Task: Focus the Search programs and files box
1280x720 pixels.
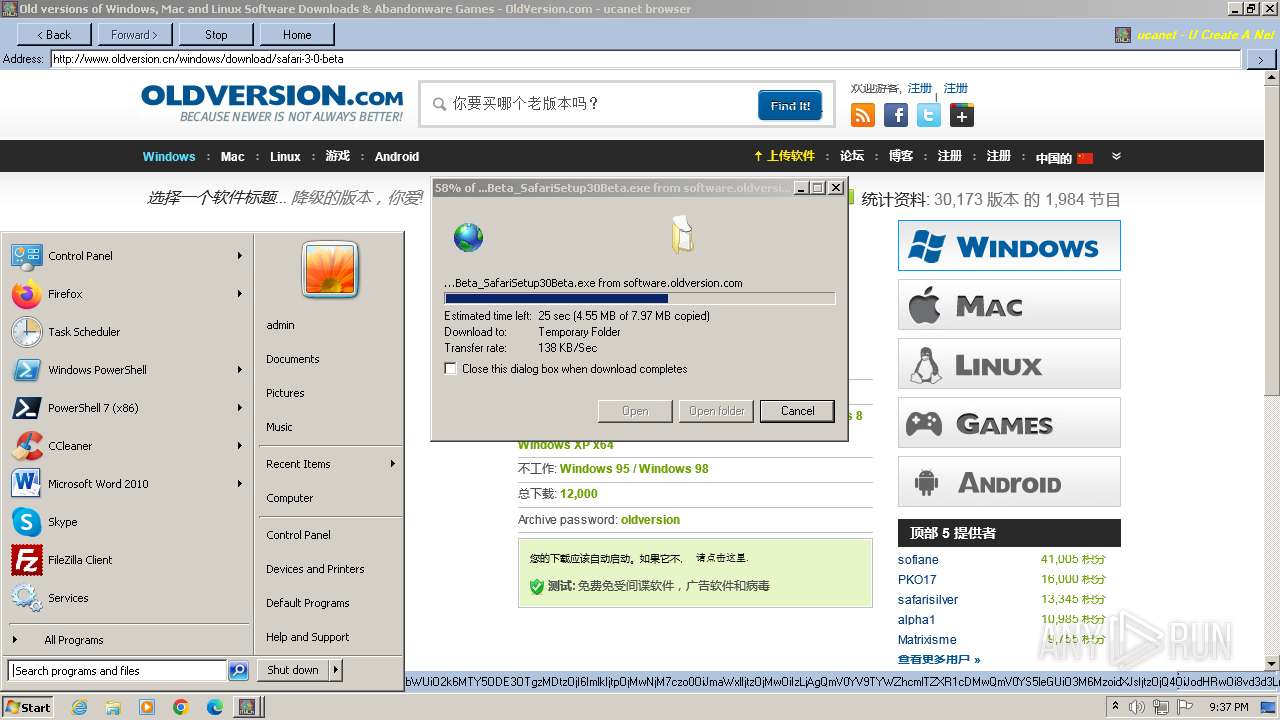Action: pos(118,671)
